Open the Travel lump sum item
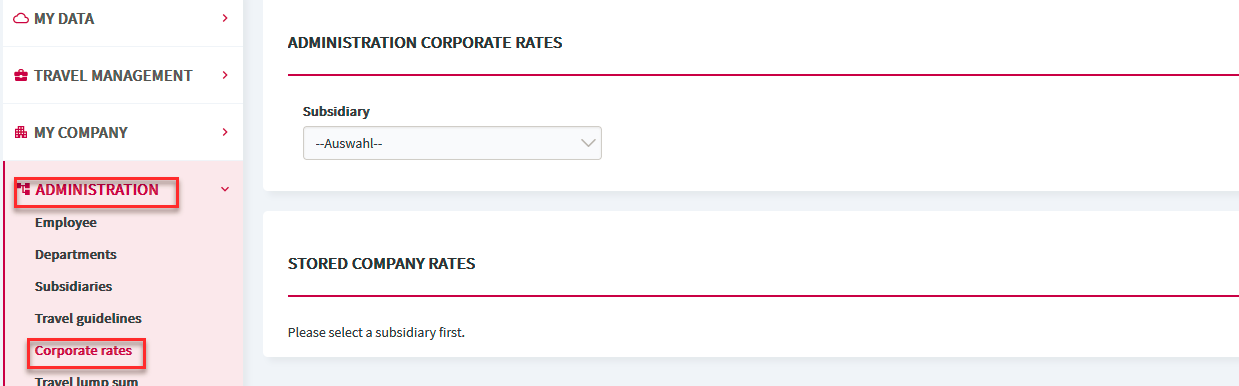Viewport: 1239px width, 386px height. tap(86, 380)
